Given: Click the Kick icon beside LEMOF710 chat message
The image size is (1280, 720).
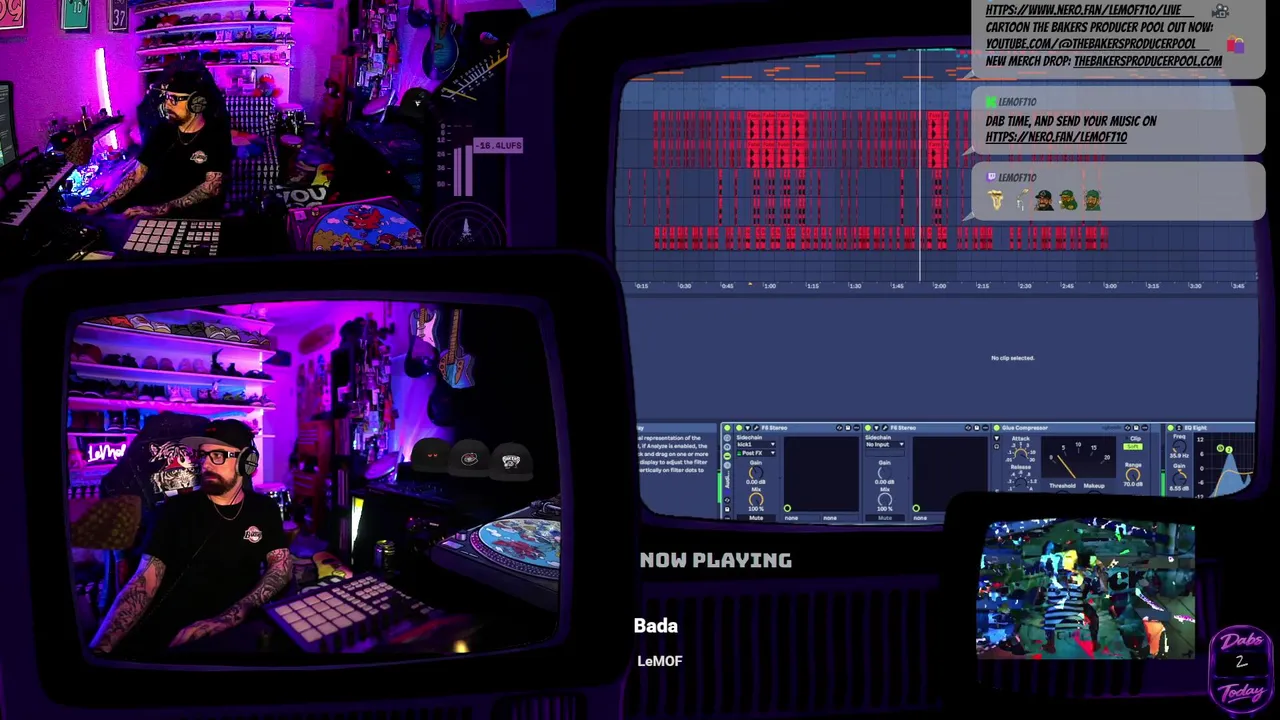Looking at the screenshot, I should point(991,102).
